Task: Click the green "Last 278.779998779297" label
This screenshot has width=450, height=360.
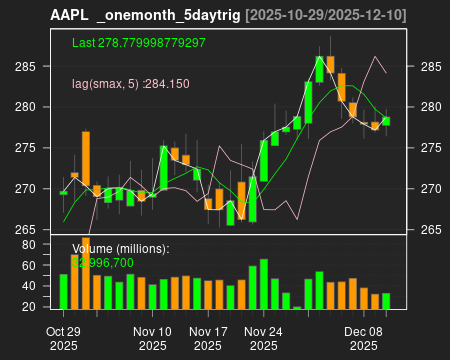Action: [x=139, y=43]
